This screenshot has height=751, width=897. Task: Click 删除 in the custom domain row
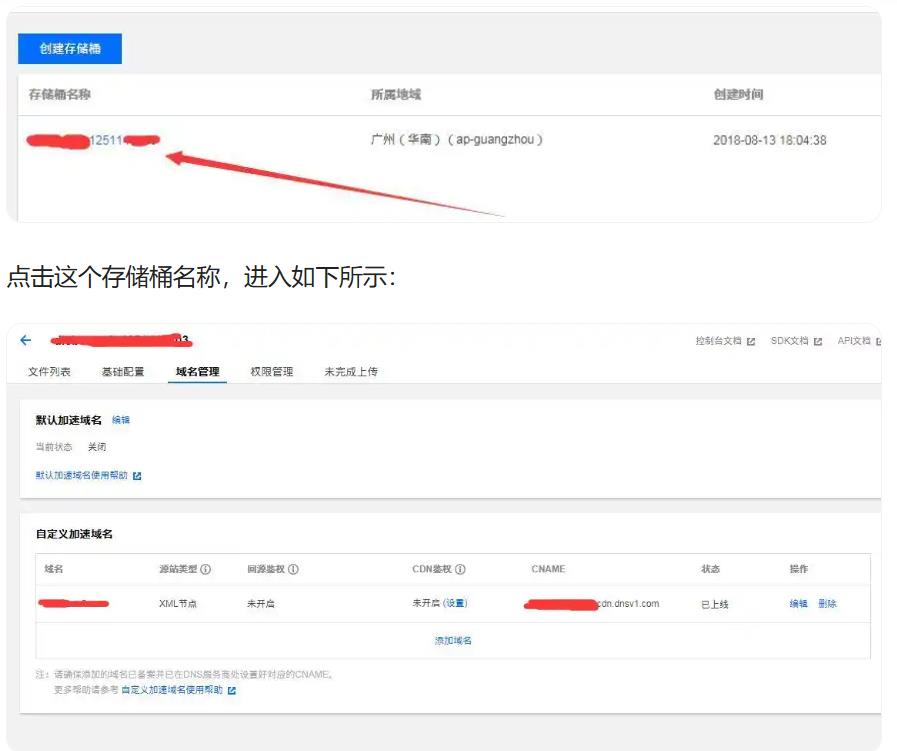click(x=827, y=604)
